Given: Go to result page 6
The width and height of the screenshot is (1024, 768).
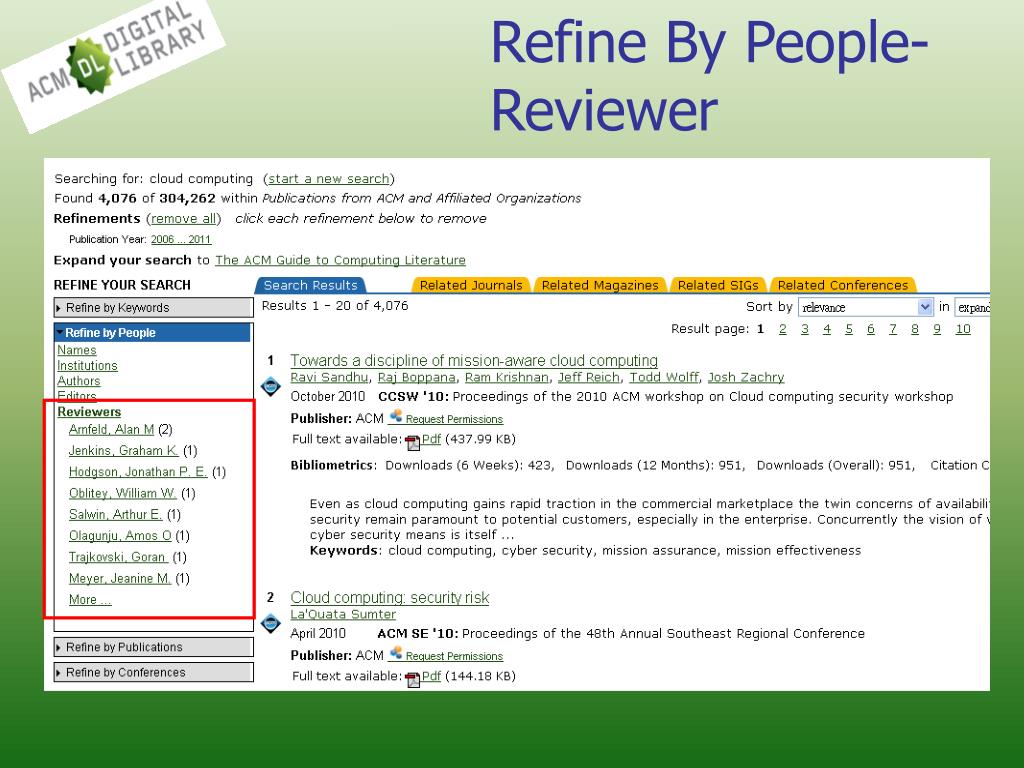Looking at the screenshot, I should coord(871,329).
